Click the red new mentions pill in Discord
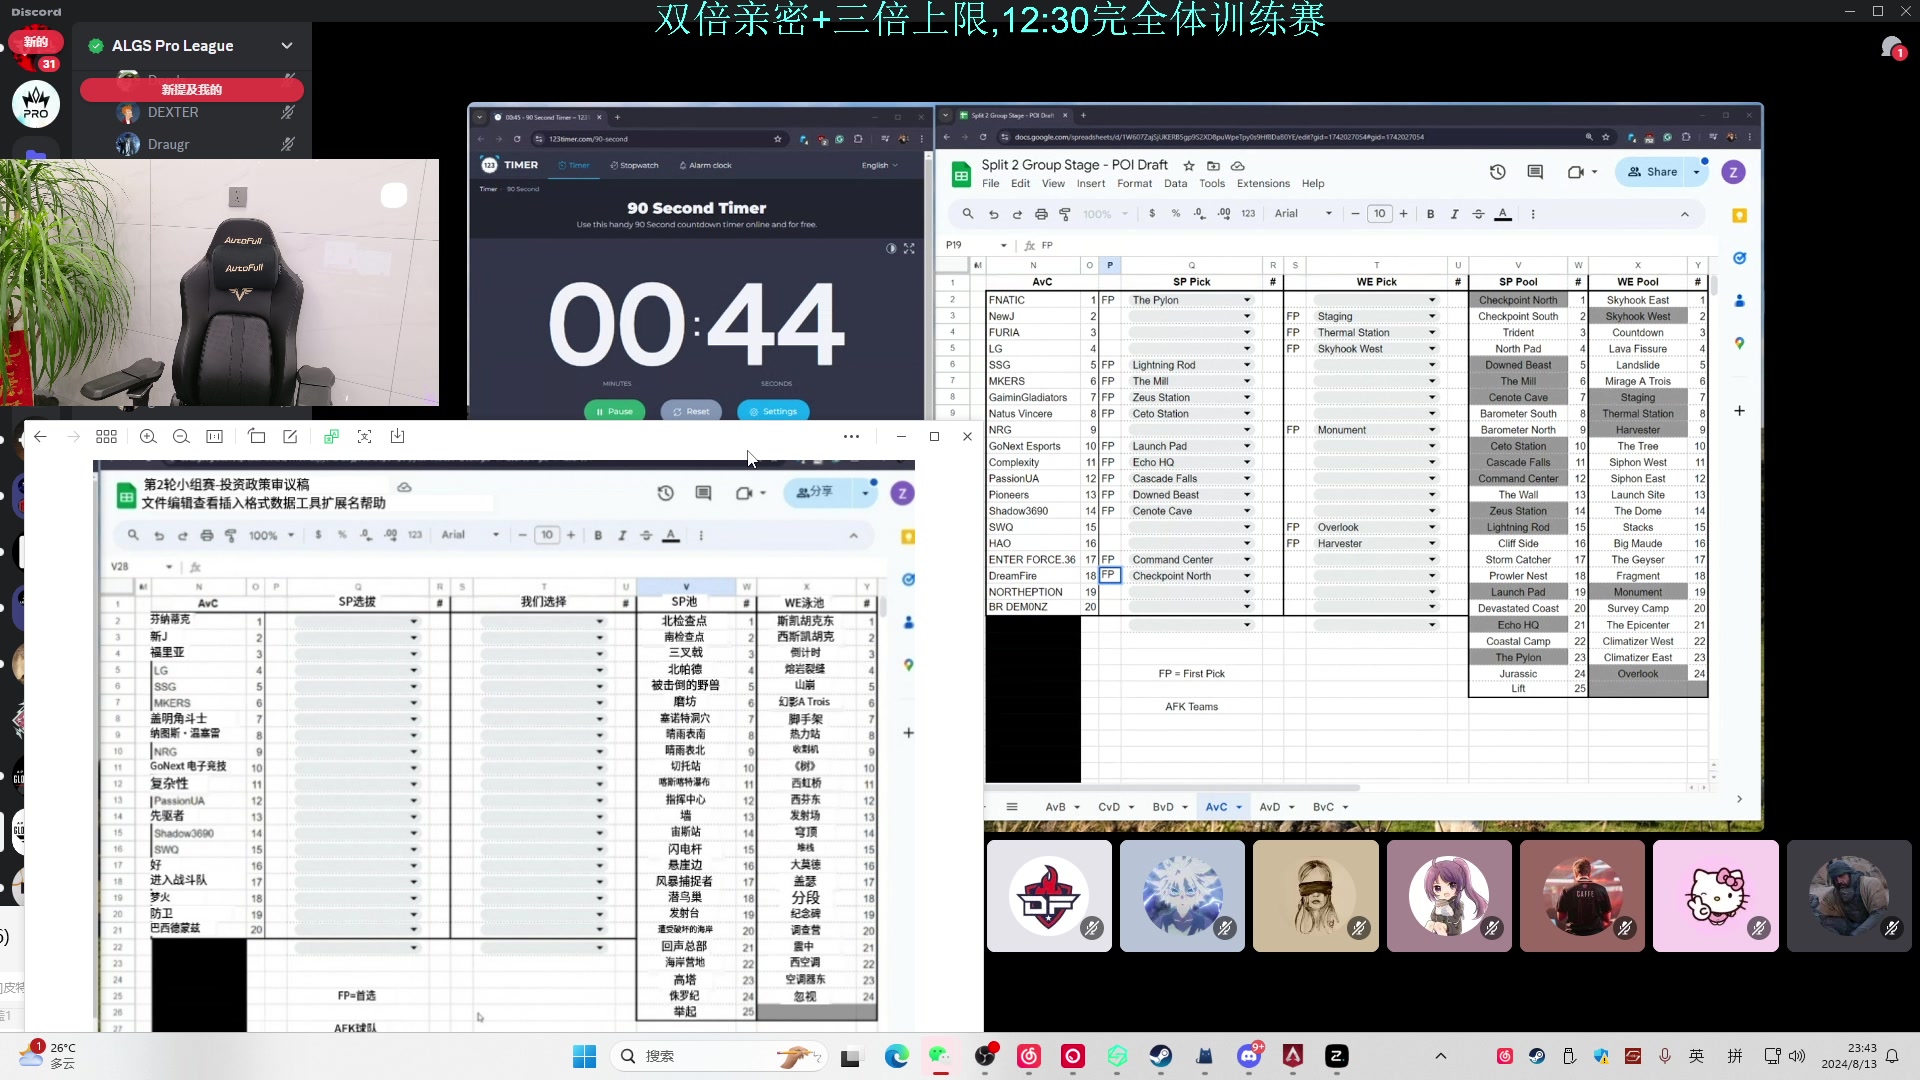The height and width of the screenshot is (1080, 1920). coord(191,90)
